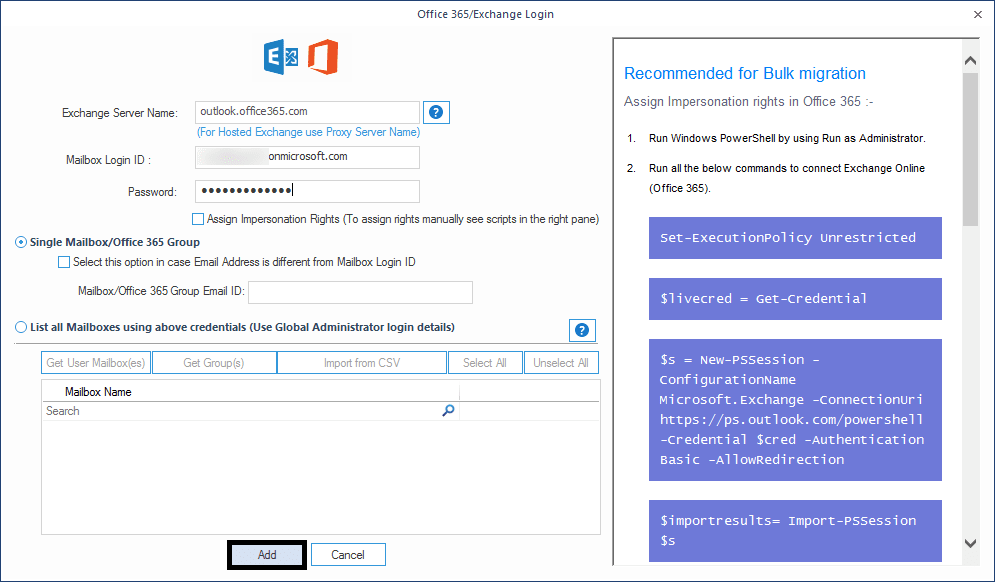
Task: Click the help pane scrollbar thumb
Action: (x=970, y=149)
